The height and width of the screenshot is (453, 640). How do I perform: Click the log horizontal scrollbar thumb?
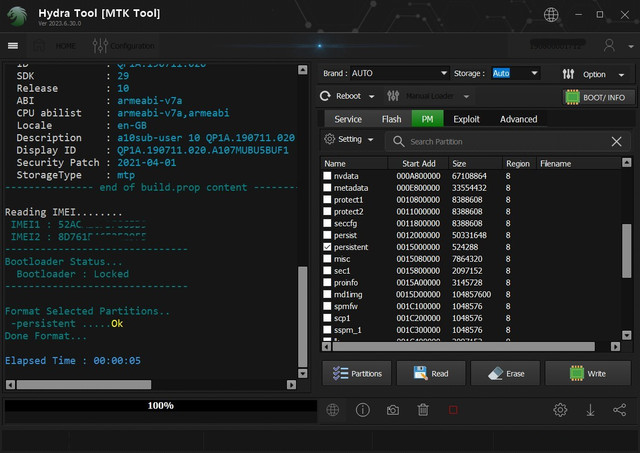pyautogui.click(x=84, y=384)
